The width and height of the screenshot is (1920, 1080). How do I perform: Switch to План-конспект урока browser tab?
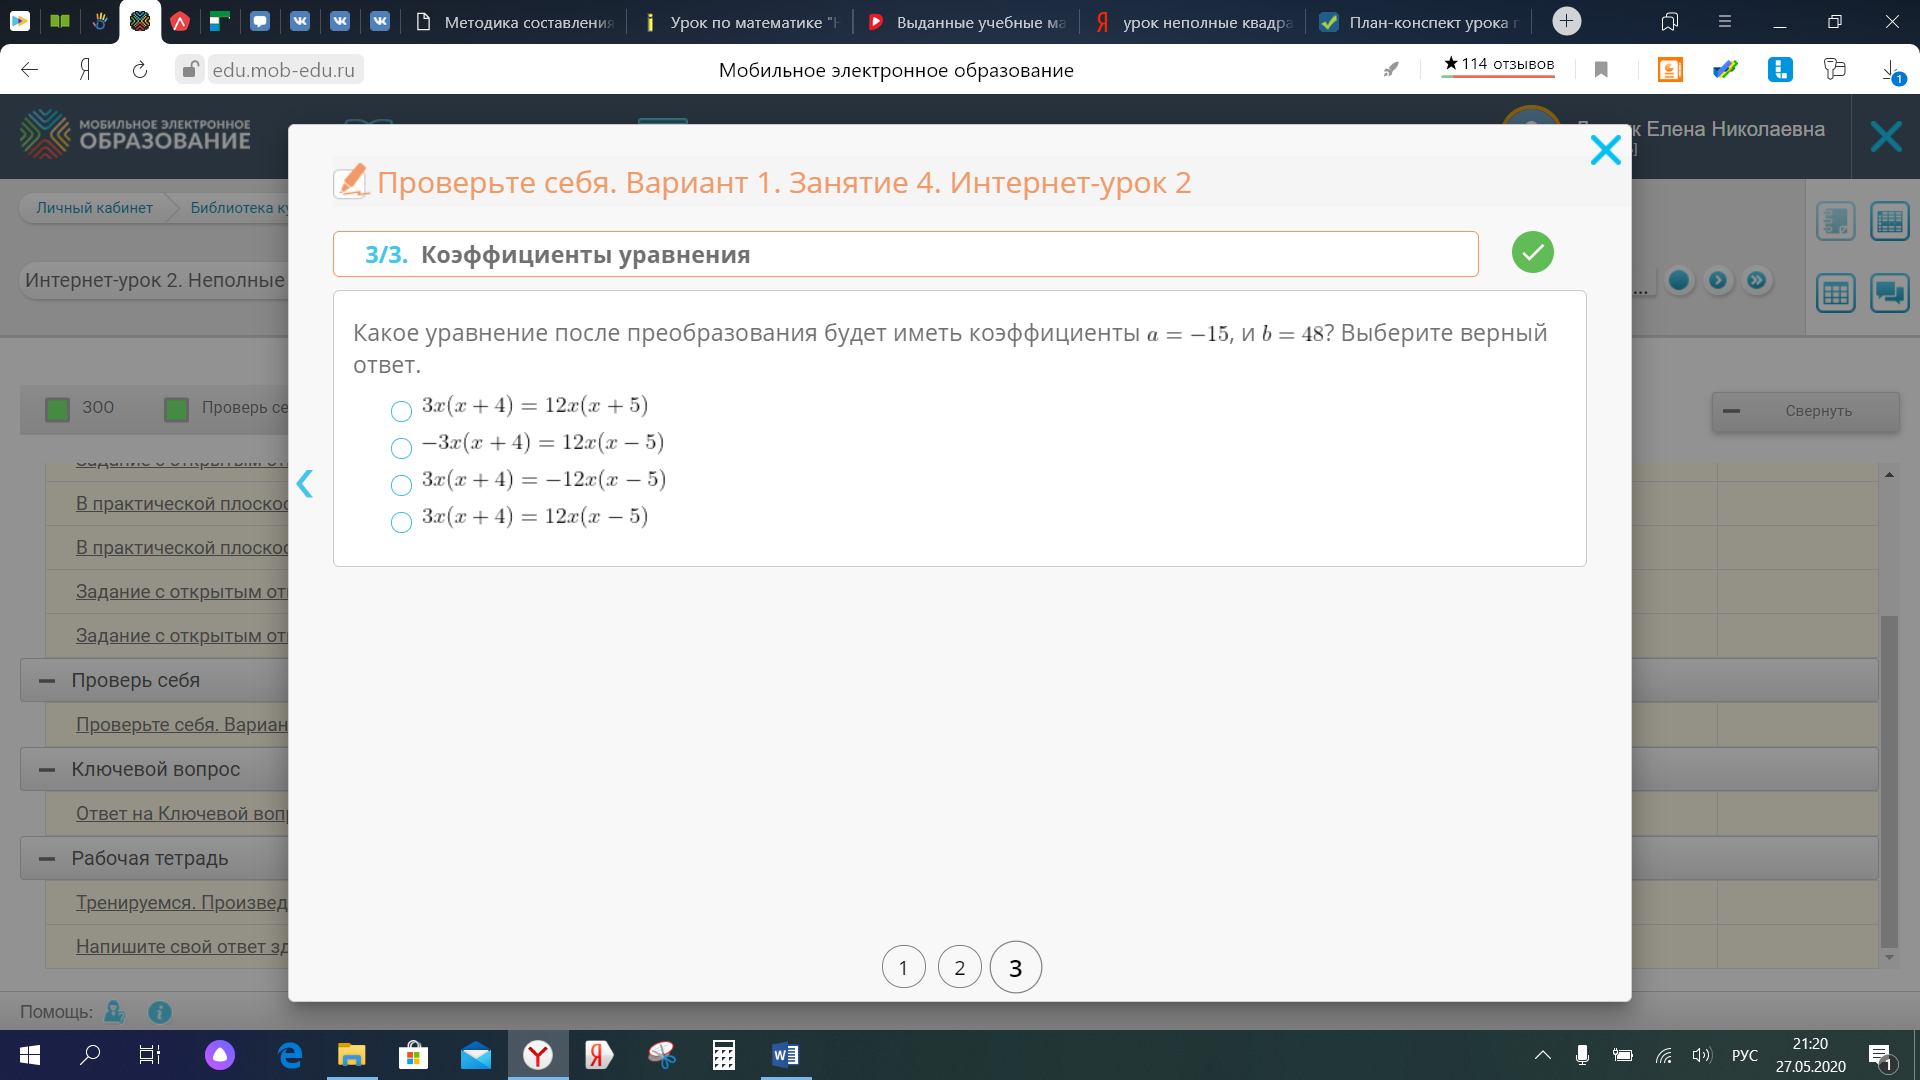pyautogui.click(x=1420, y=22)
